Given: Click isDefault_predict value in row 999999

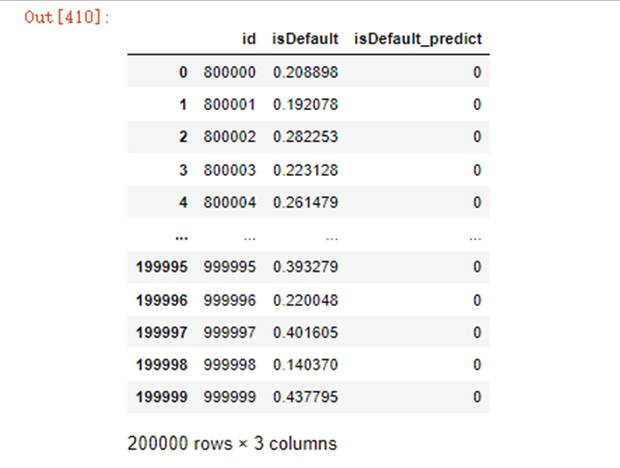Looking at the screenshot, I should 477,397.
